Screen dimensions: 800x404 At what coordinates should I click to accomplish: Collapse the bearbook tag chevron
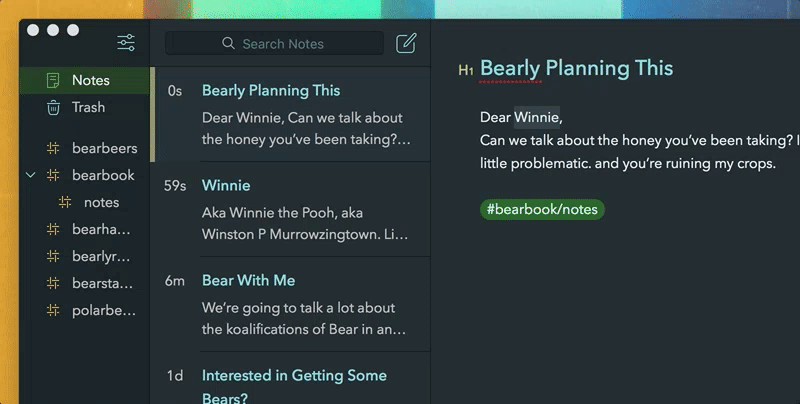tap(31, 175)
